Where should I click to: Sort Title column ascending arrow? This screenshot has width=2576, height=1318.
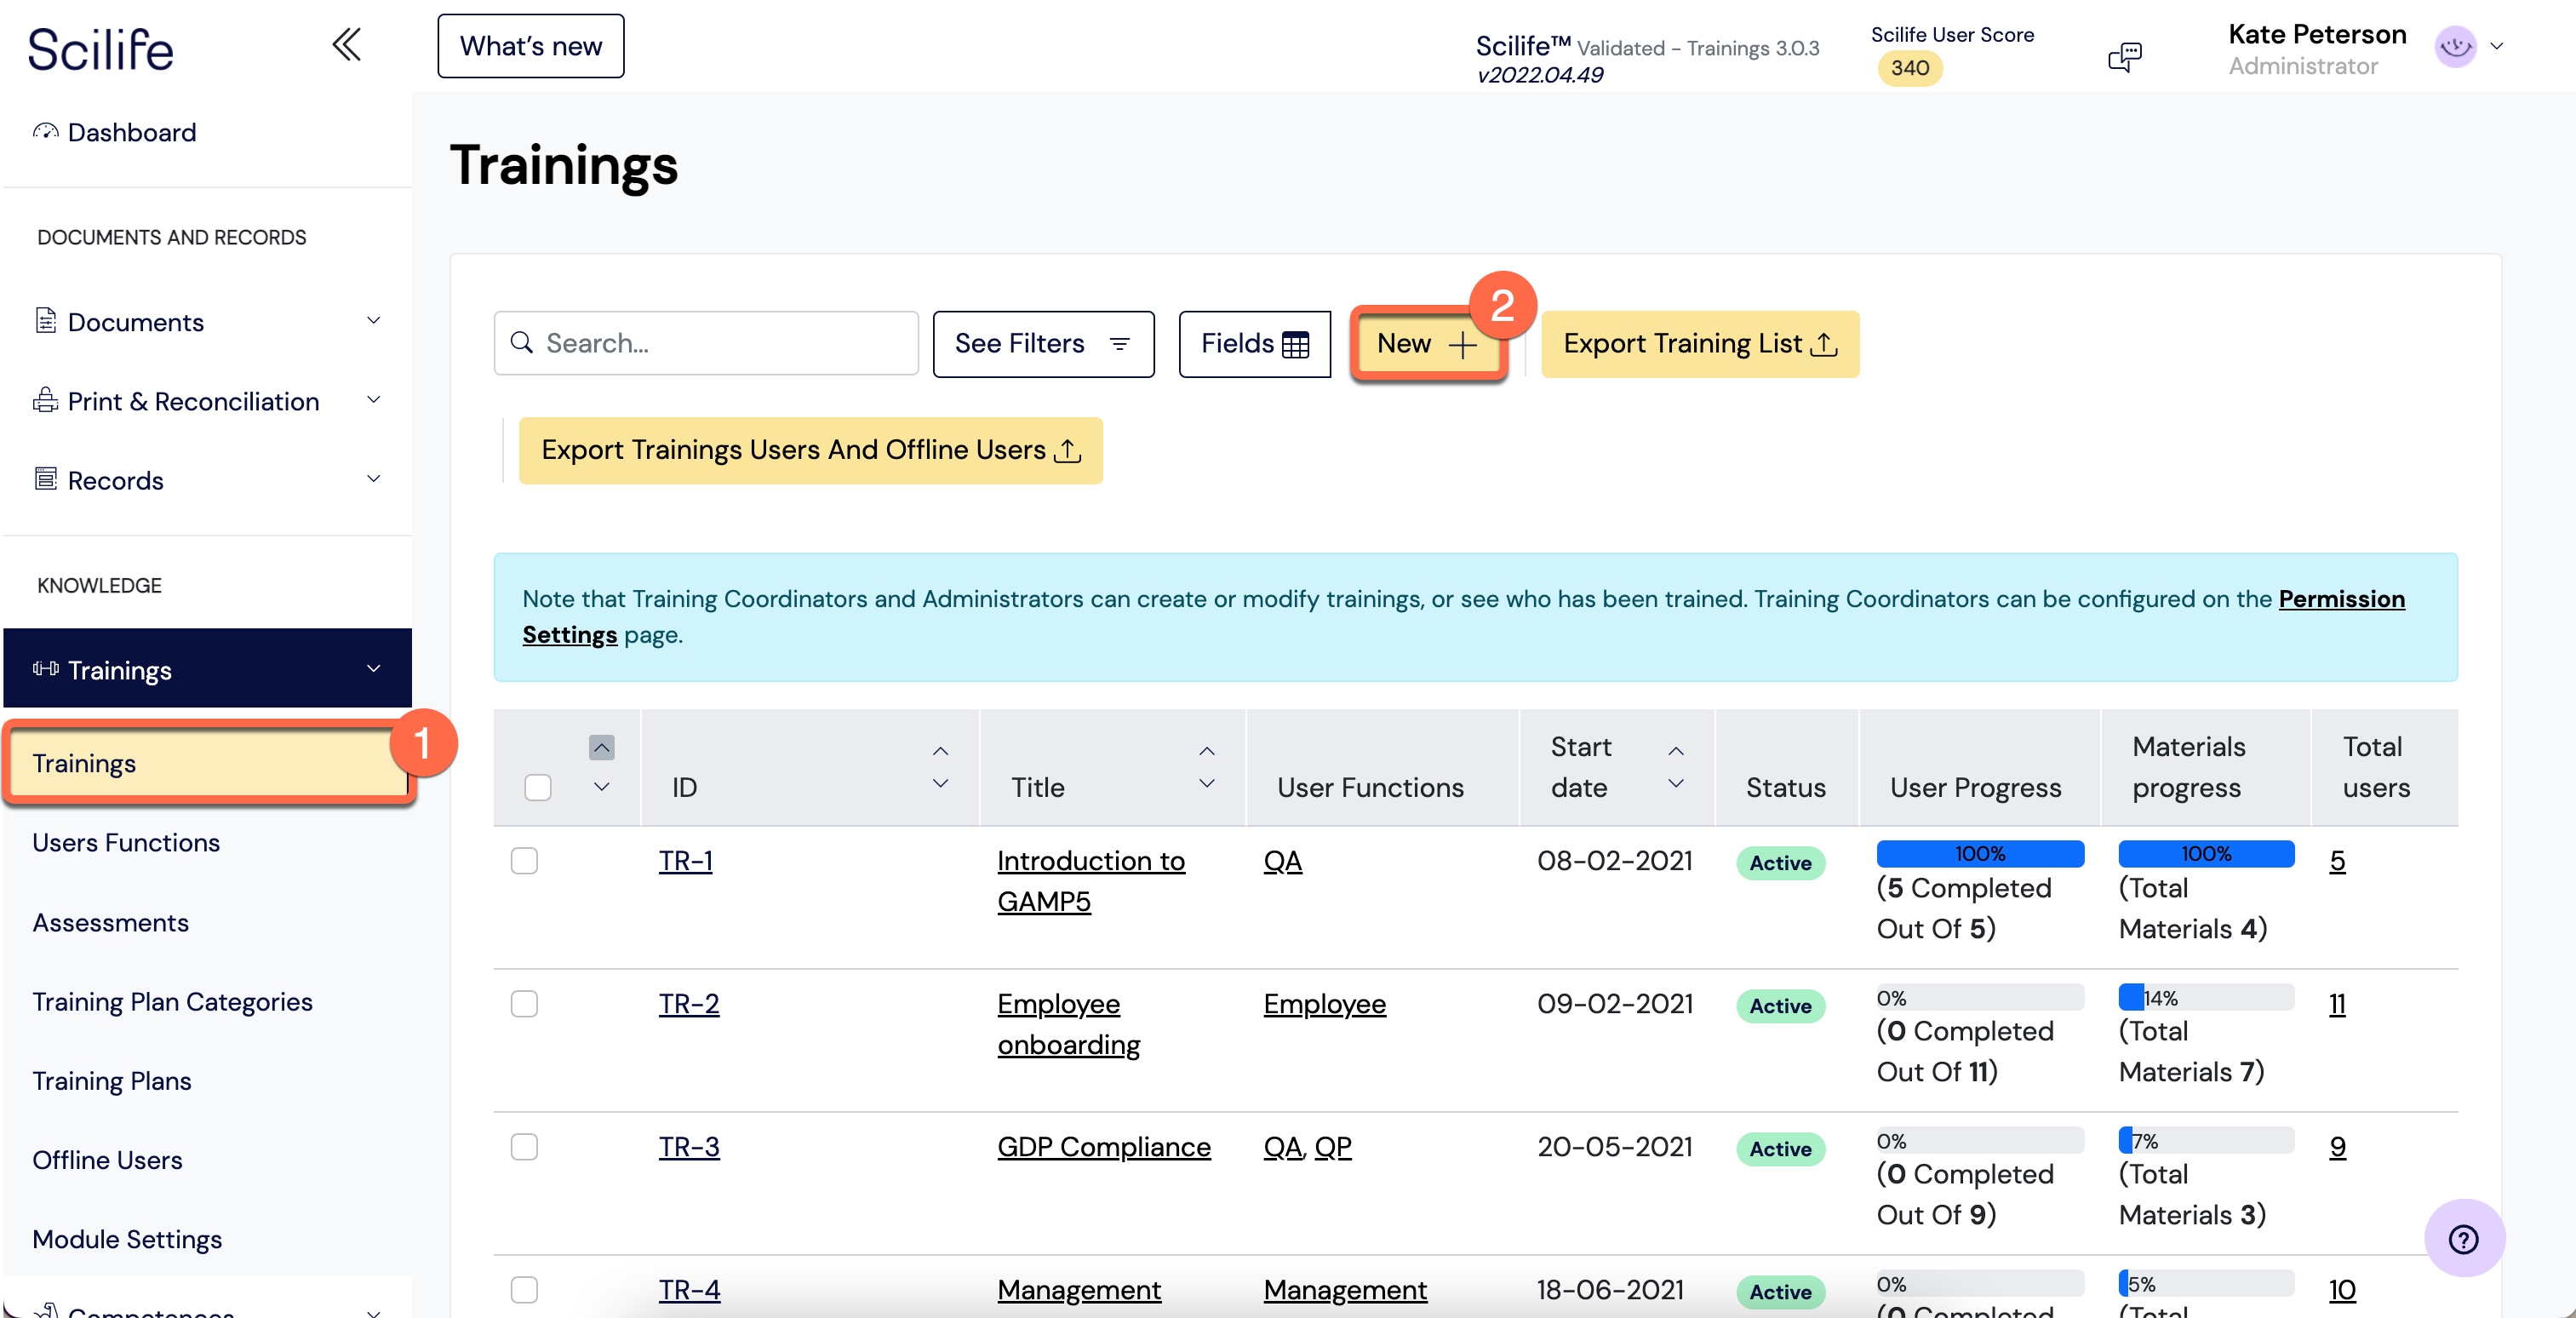click(x=1207, y=751)
